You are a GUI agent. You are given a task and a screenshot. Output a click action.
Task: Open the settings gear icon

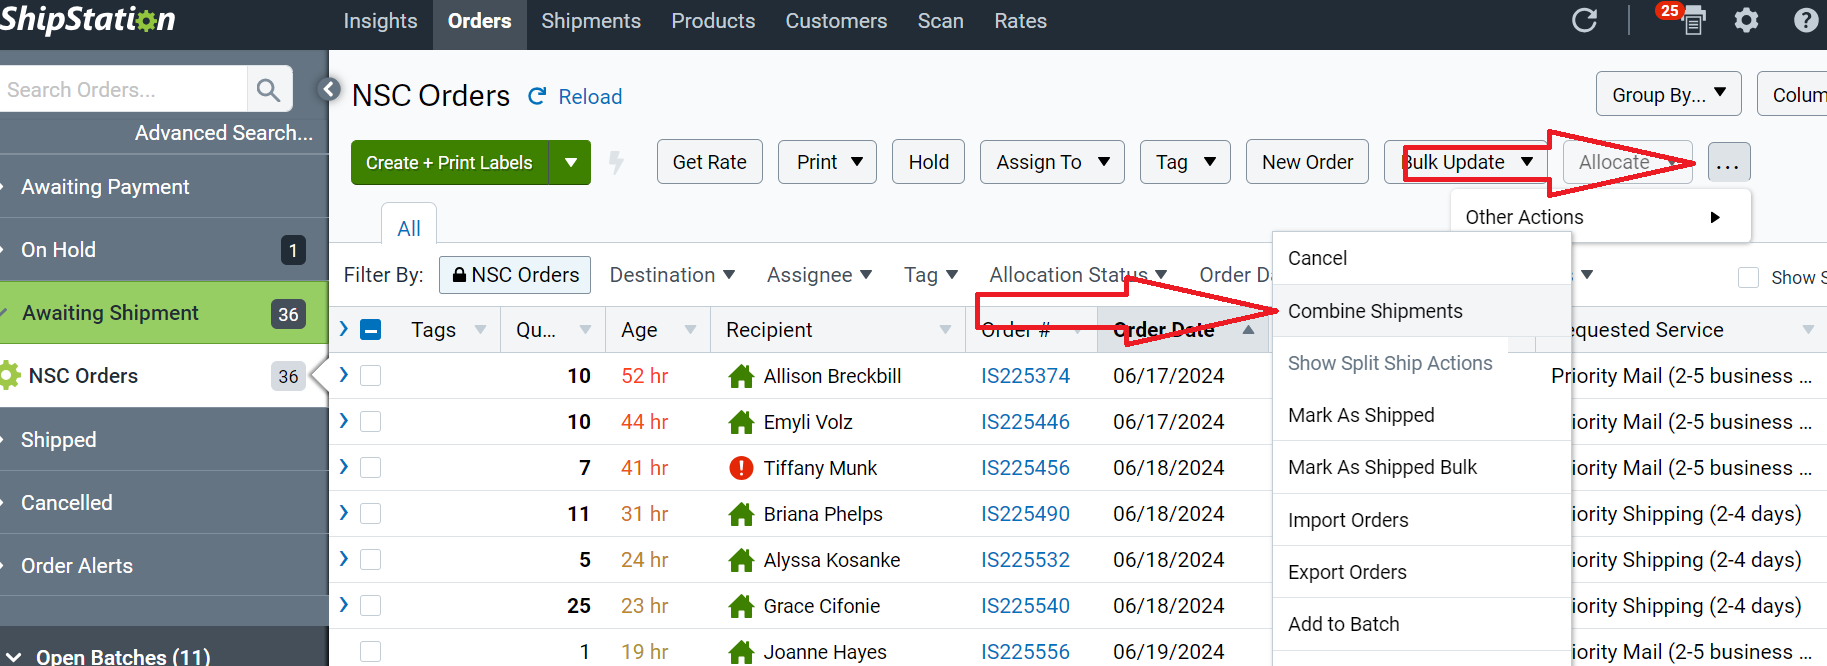click(1746, 20)
